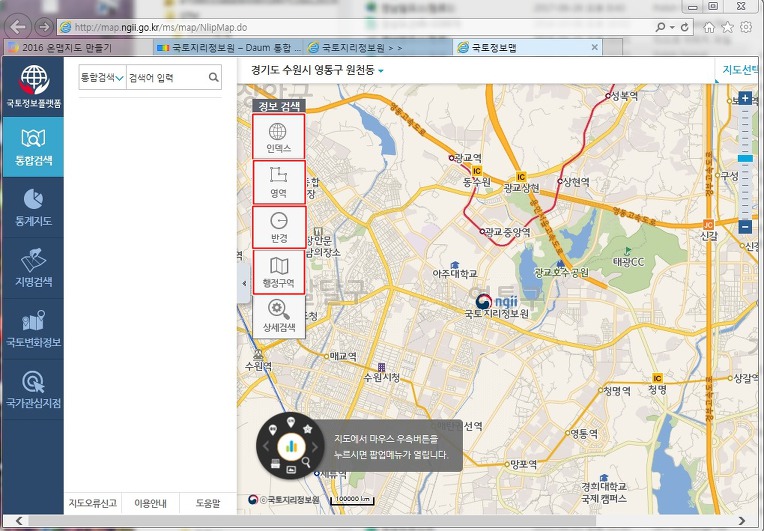Click 도움말 link
Image resolution: width=764 pixels, height=531 pixels.
(208, 503)
